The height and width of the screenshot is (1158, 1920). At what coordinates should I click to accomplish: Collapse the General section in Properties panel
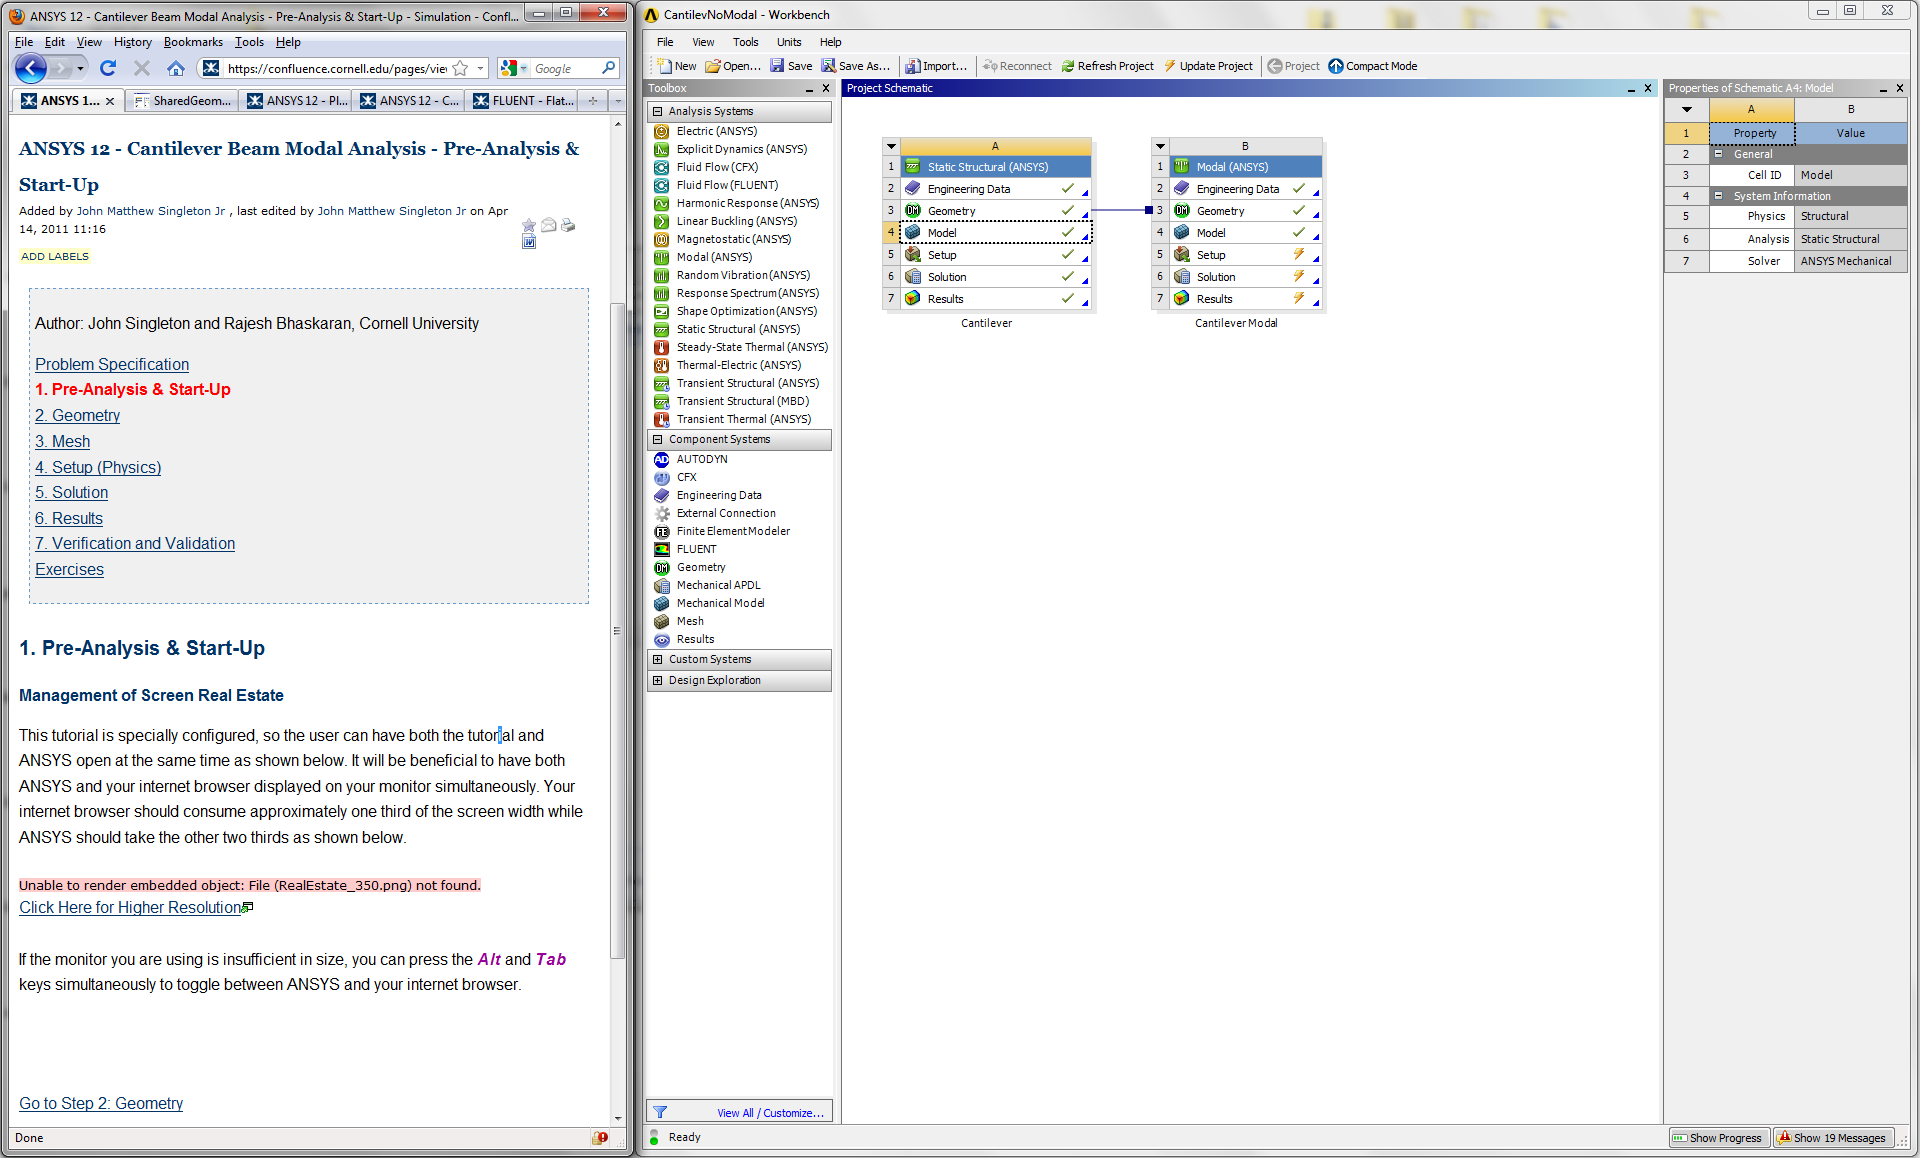point(1719,154)
